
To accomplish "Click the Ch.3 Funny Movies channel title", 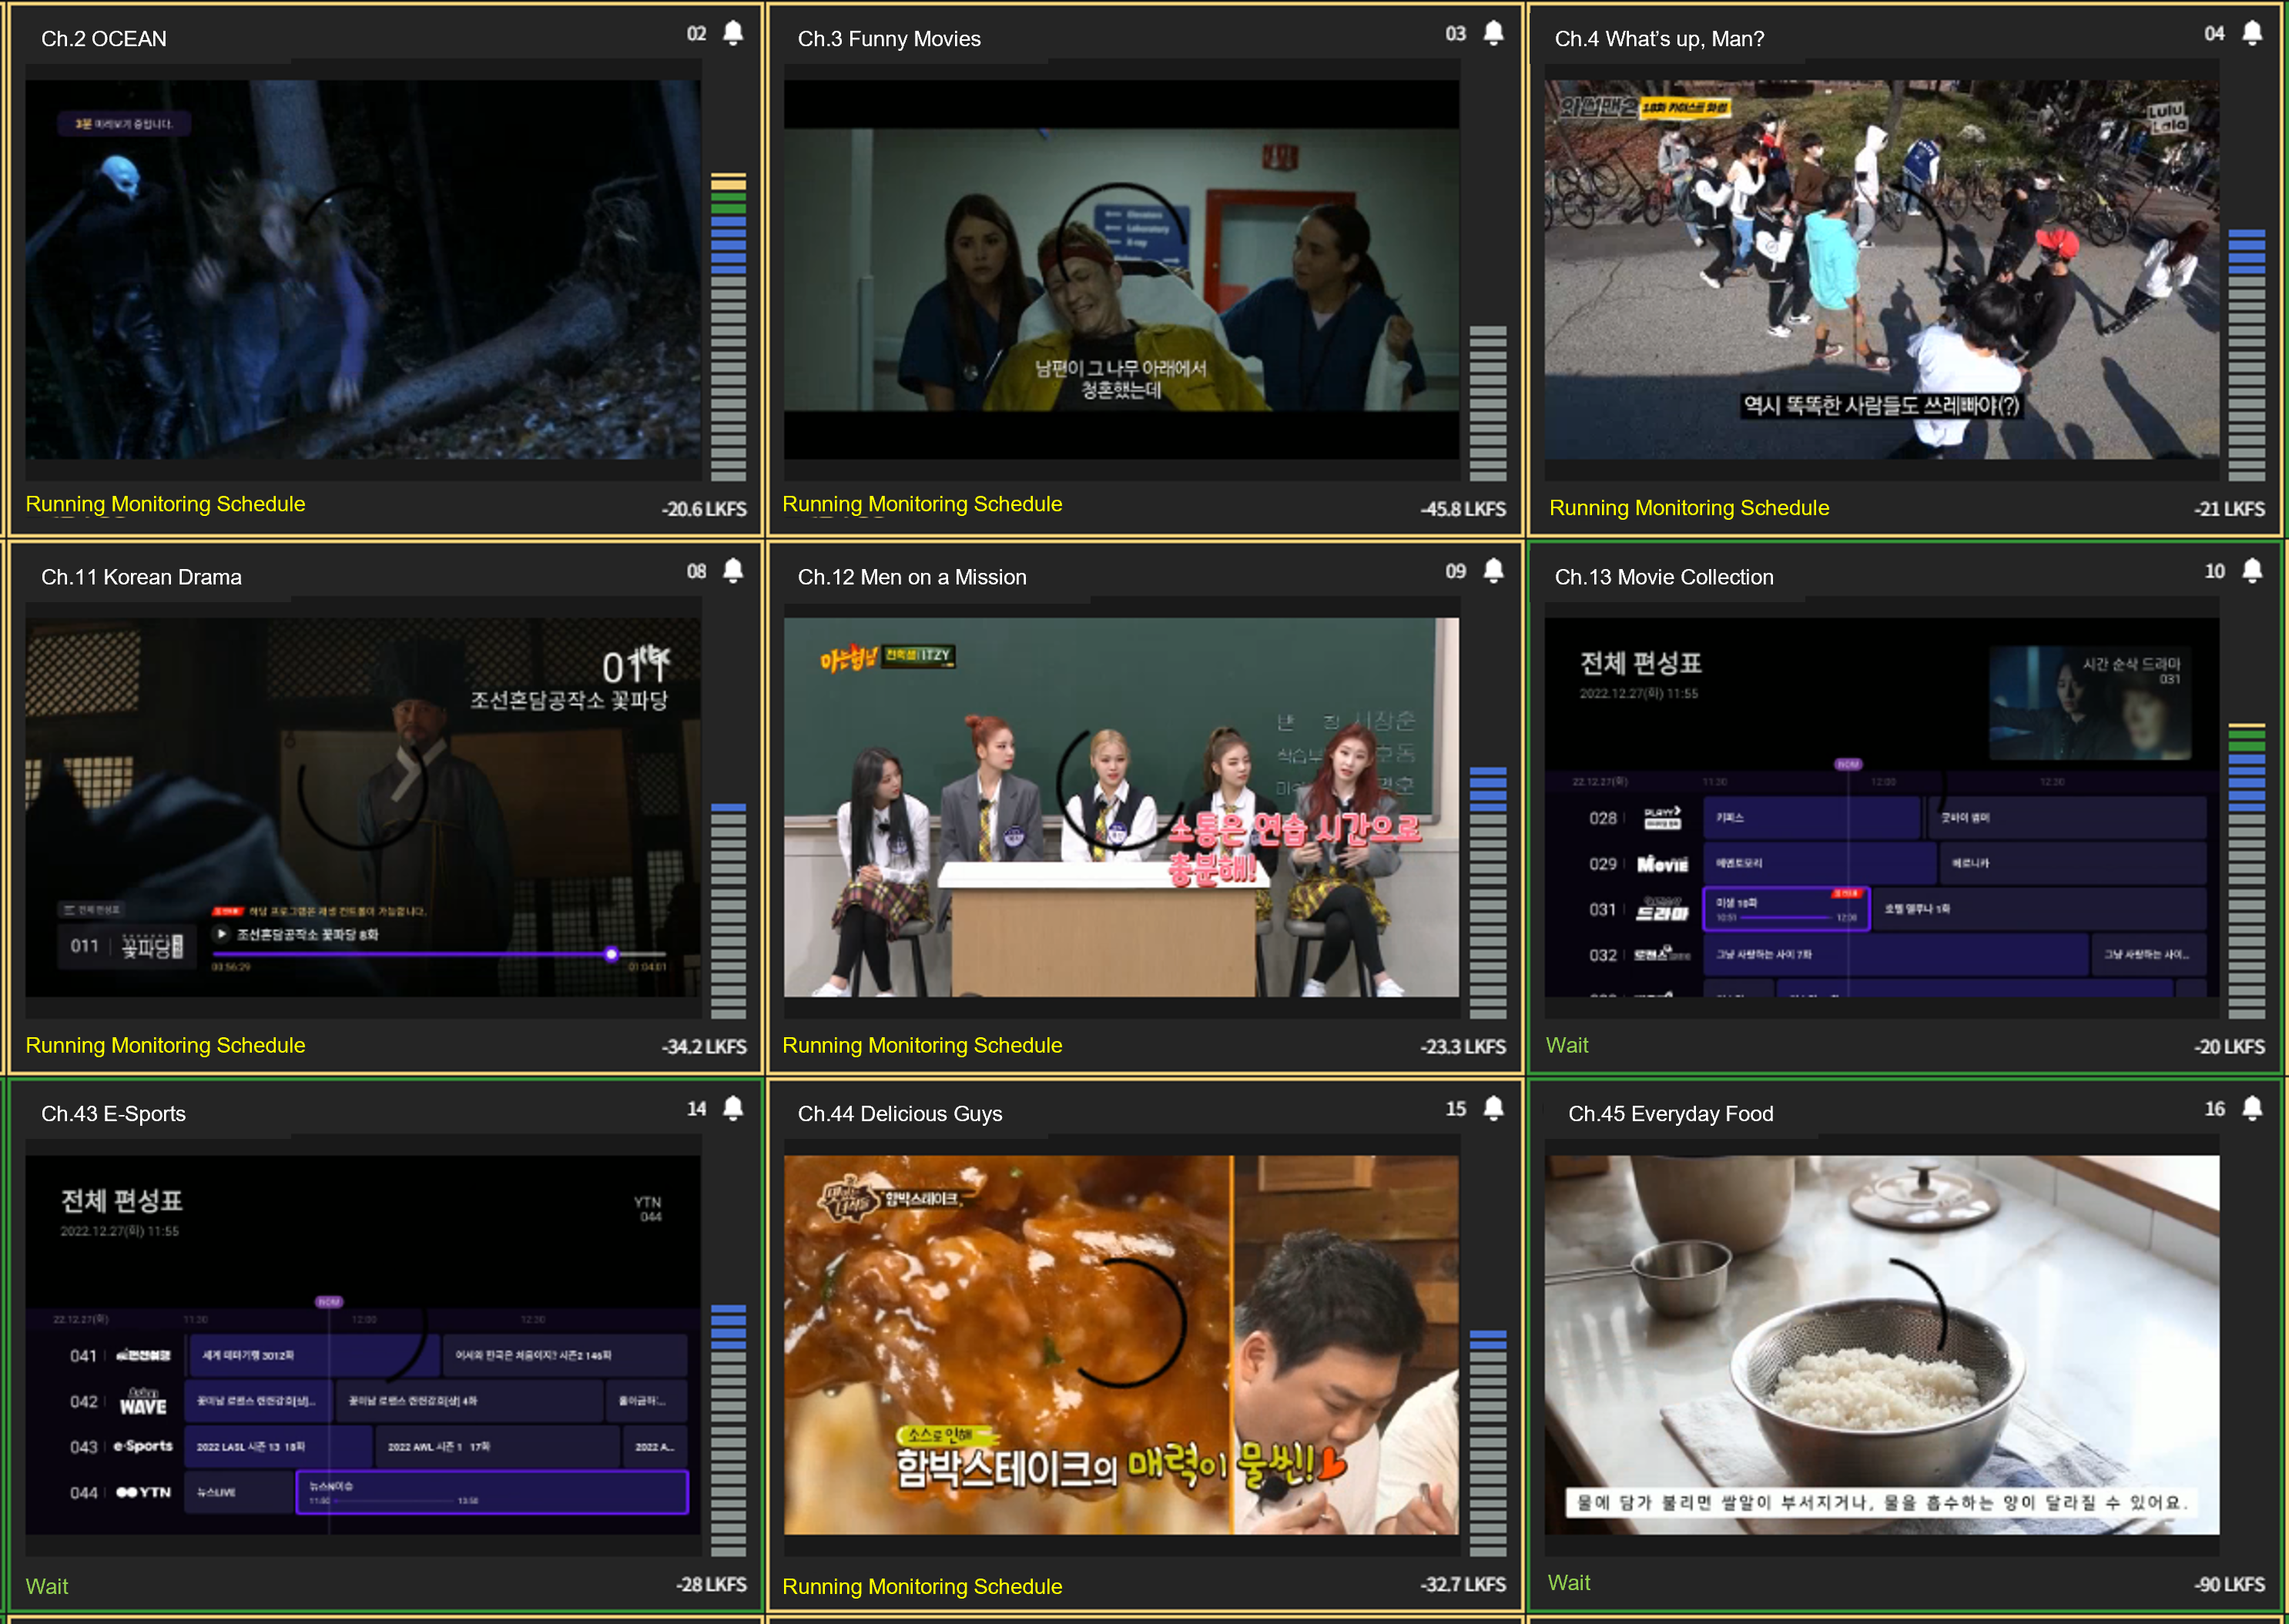I will click(x=889, y=39).
